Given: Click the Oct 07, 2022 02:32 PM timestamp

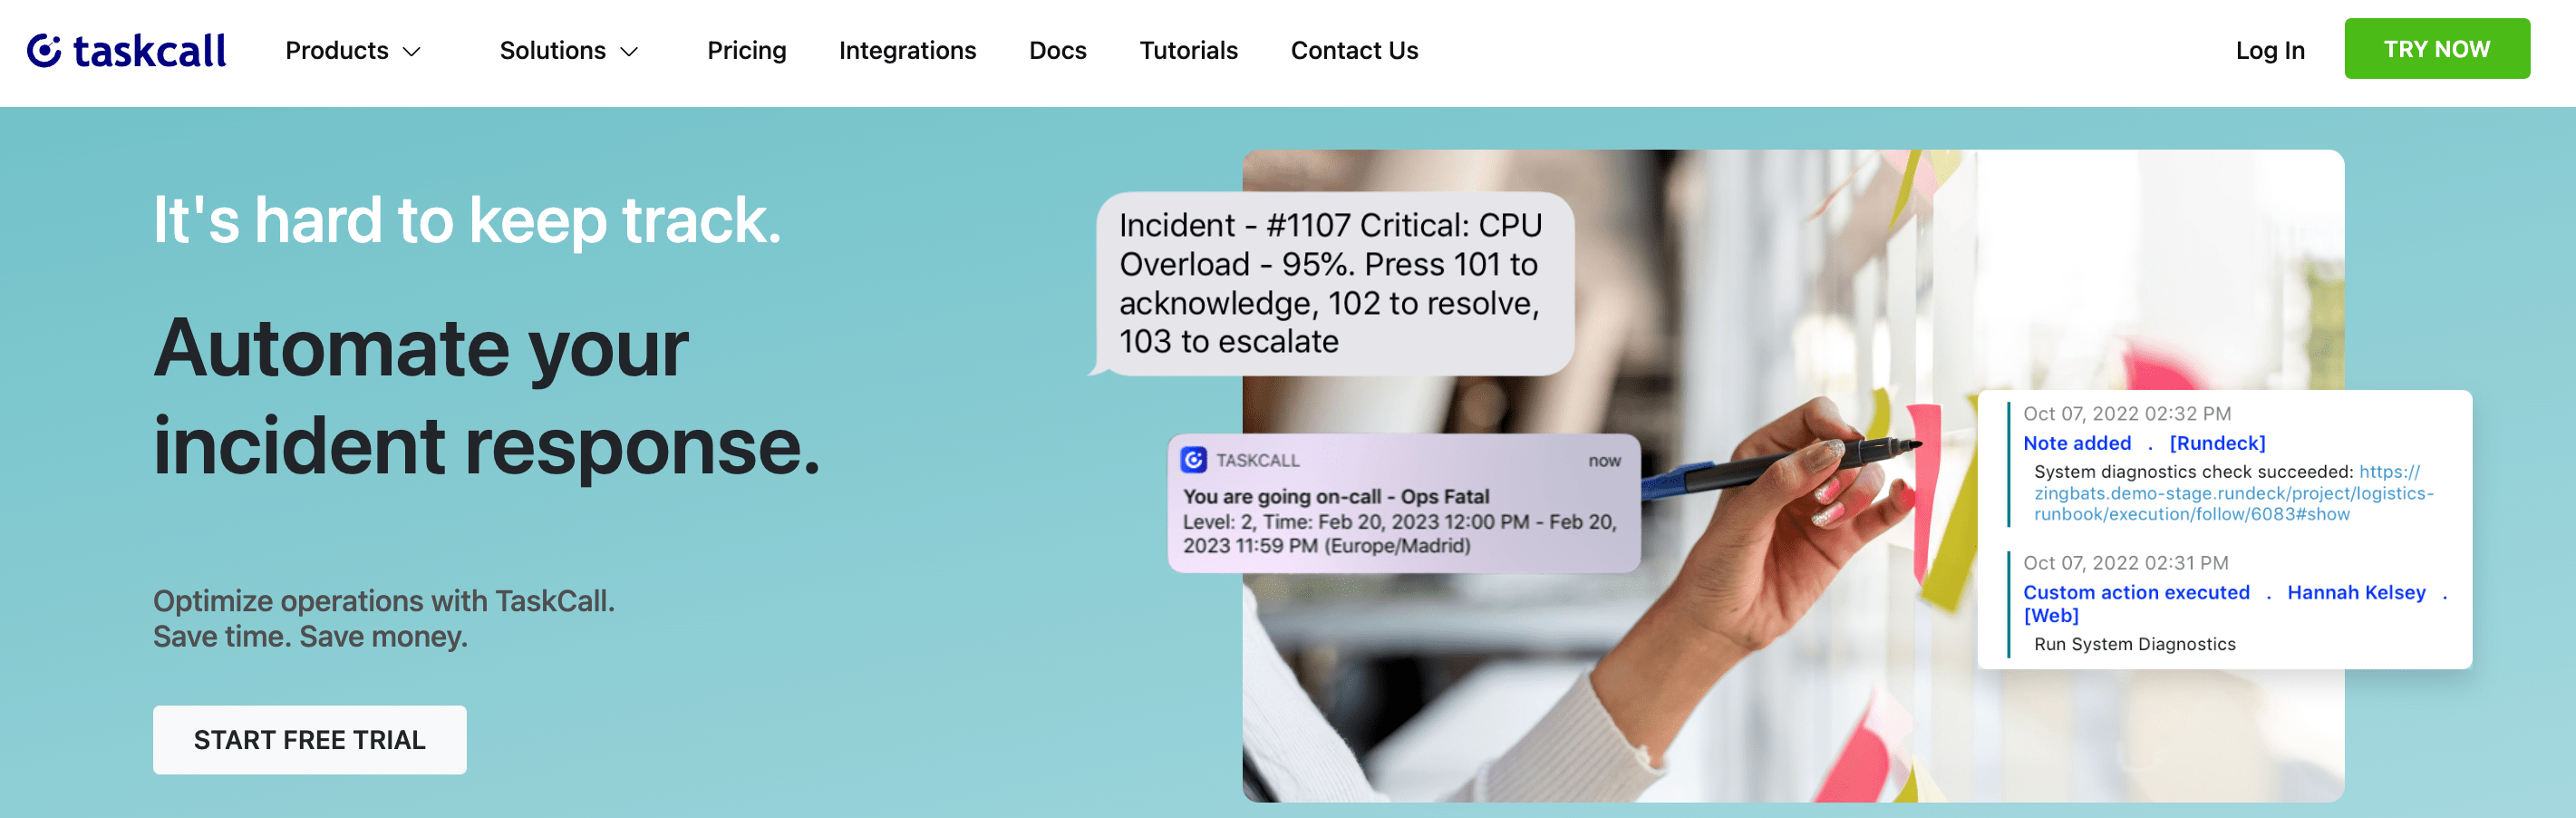Looking at the screenshot, I should click(x=2126, y=413).
